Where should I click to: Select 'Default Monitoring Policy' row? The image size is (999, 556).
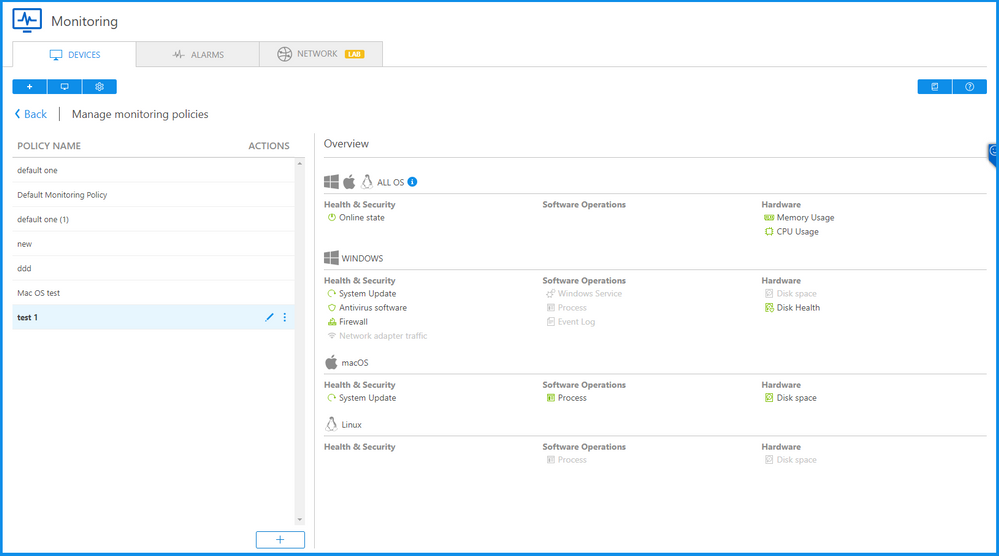154,195
